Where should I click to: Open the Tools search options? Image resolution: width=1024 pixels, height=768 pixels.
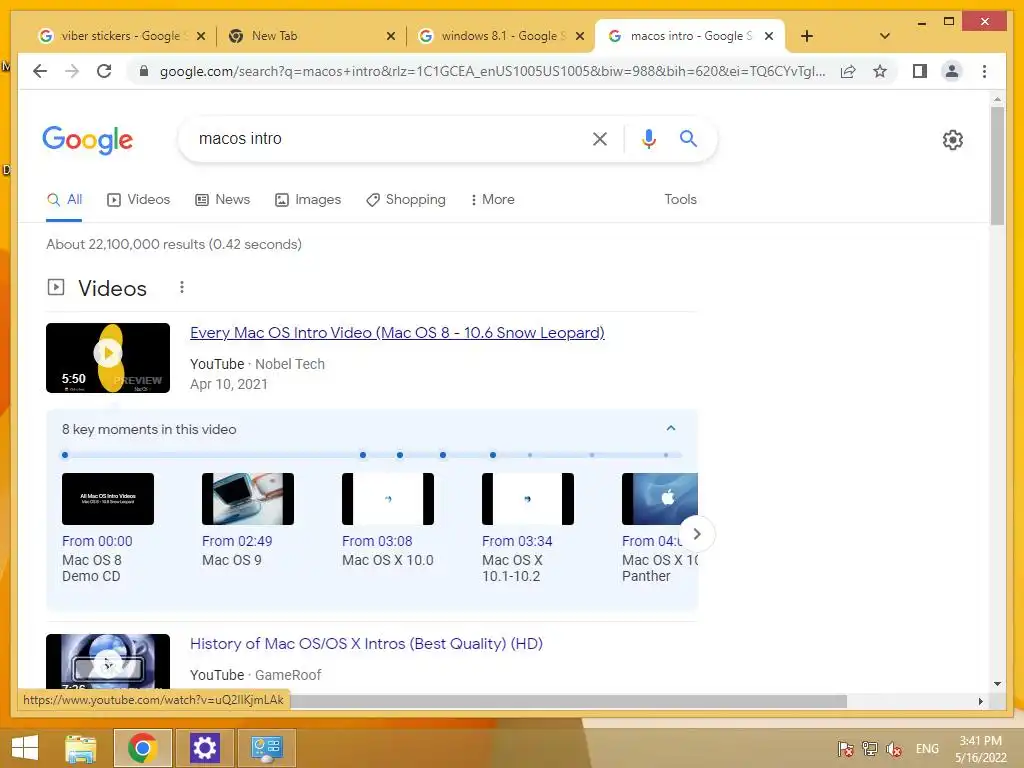pyautogui.click(x=680, y=199)
